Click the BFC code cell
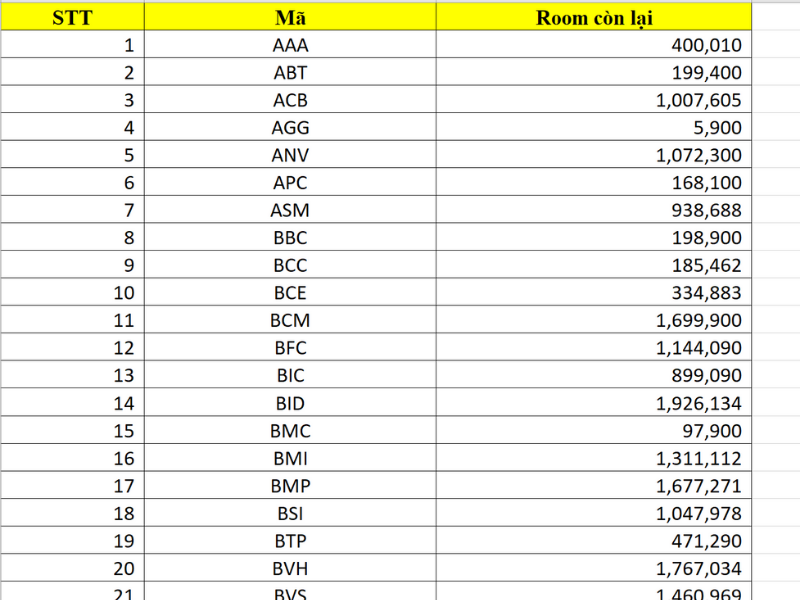This screenshot has width=800, height=600. (x=290, y=348)
